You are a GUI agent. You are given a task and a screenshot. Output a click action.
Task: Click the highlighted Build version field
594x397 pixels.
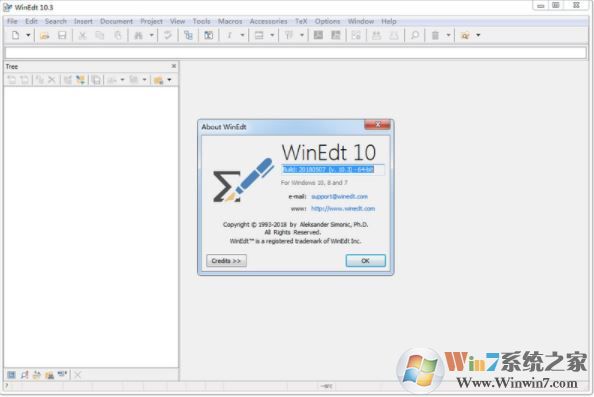tap(333, 169)
